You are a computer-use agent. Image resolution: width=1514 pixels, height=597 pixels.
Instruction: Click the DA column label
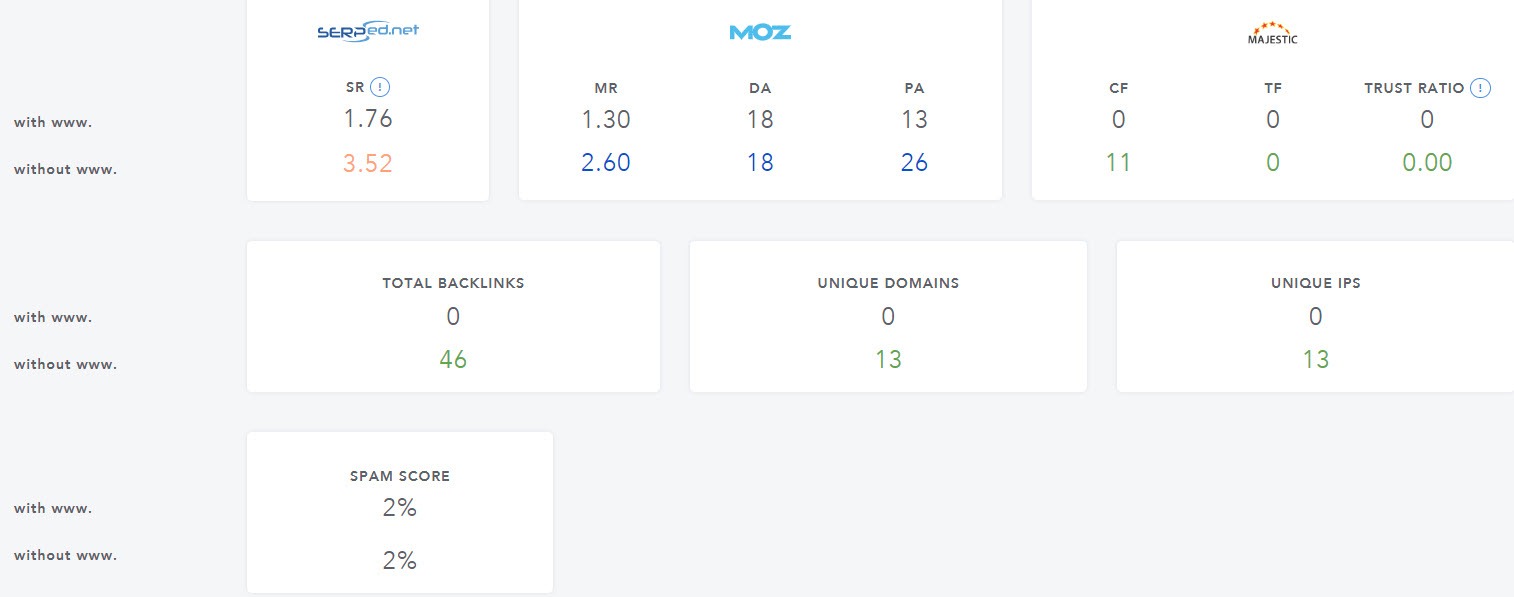(x=760, y=88)
